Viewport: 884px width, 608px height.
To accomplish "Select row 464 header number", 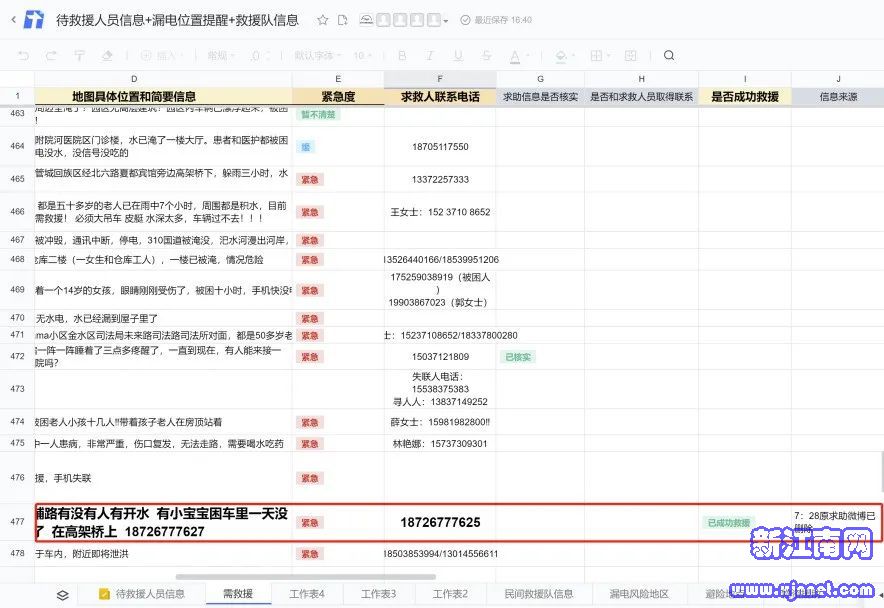I will click(17, 146).
